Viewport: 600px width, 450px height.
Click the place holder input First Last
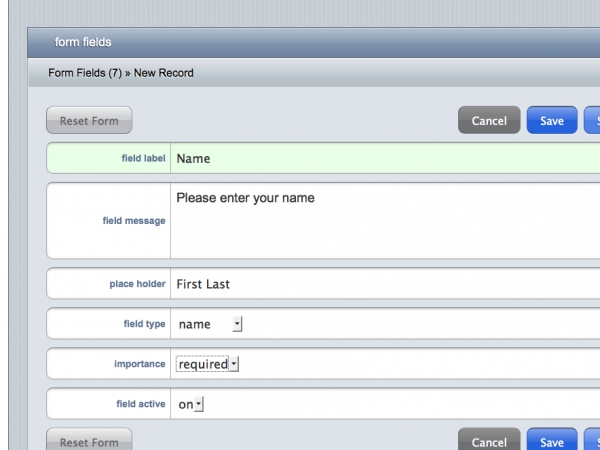[385, 284]
